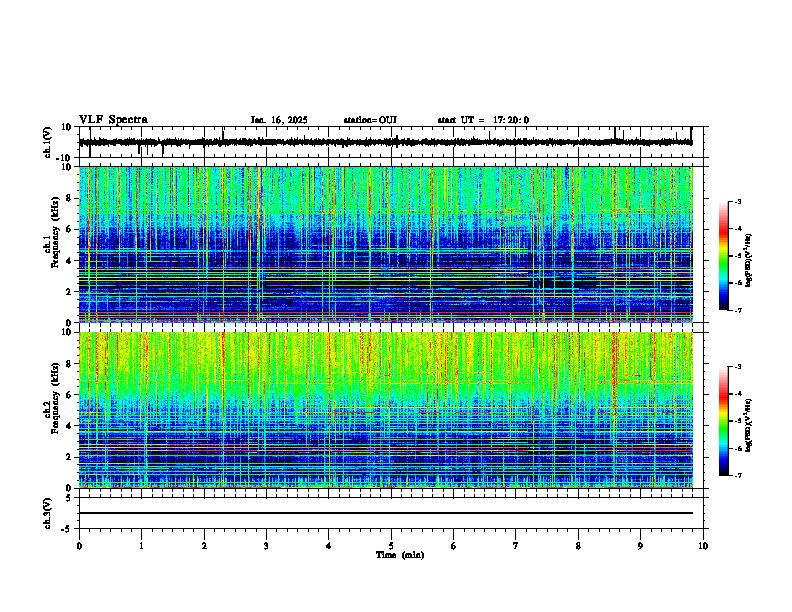Viewport: 792px width, 612px height.
Task: Select the date text "Jan. 16, 2025"
Action: (x=279, y=120)
